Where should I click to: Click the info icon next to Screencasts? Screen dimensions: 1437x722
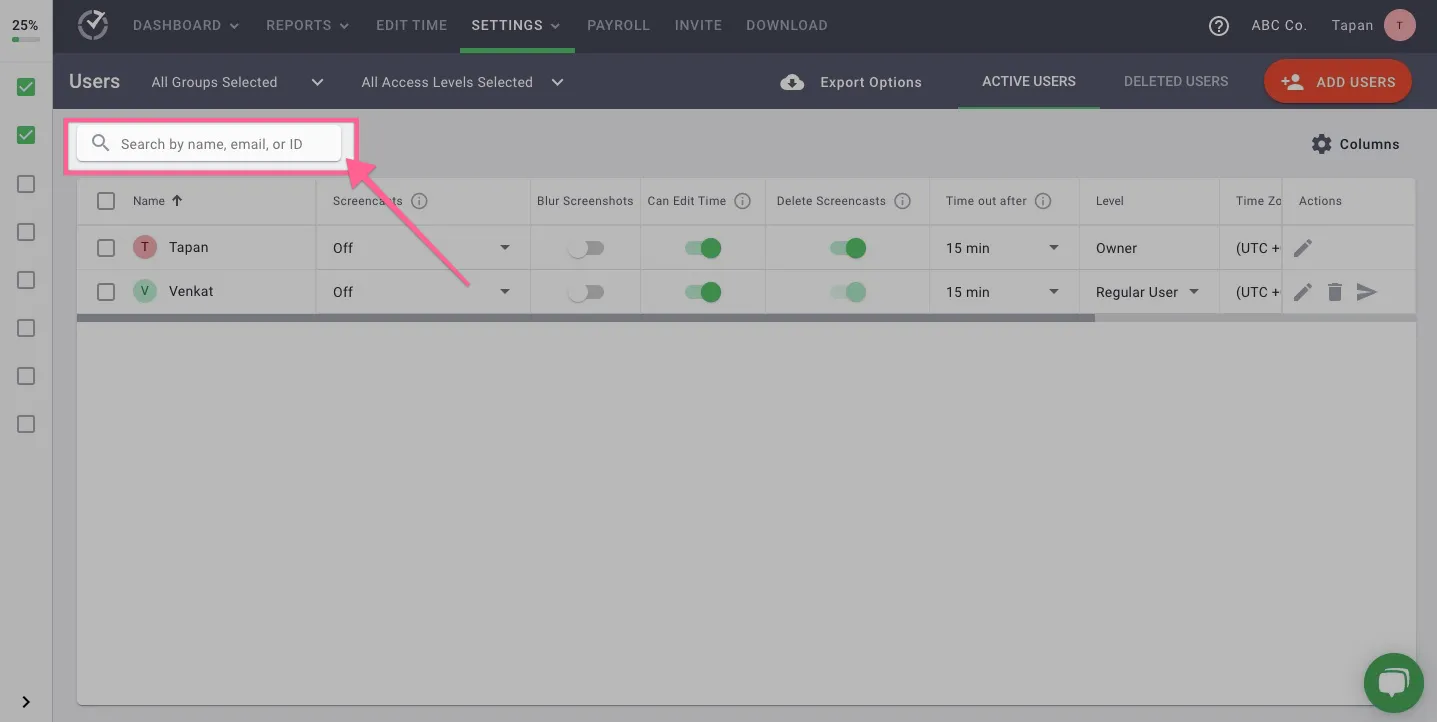419,201
